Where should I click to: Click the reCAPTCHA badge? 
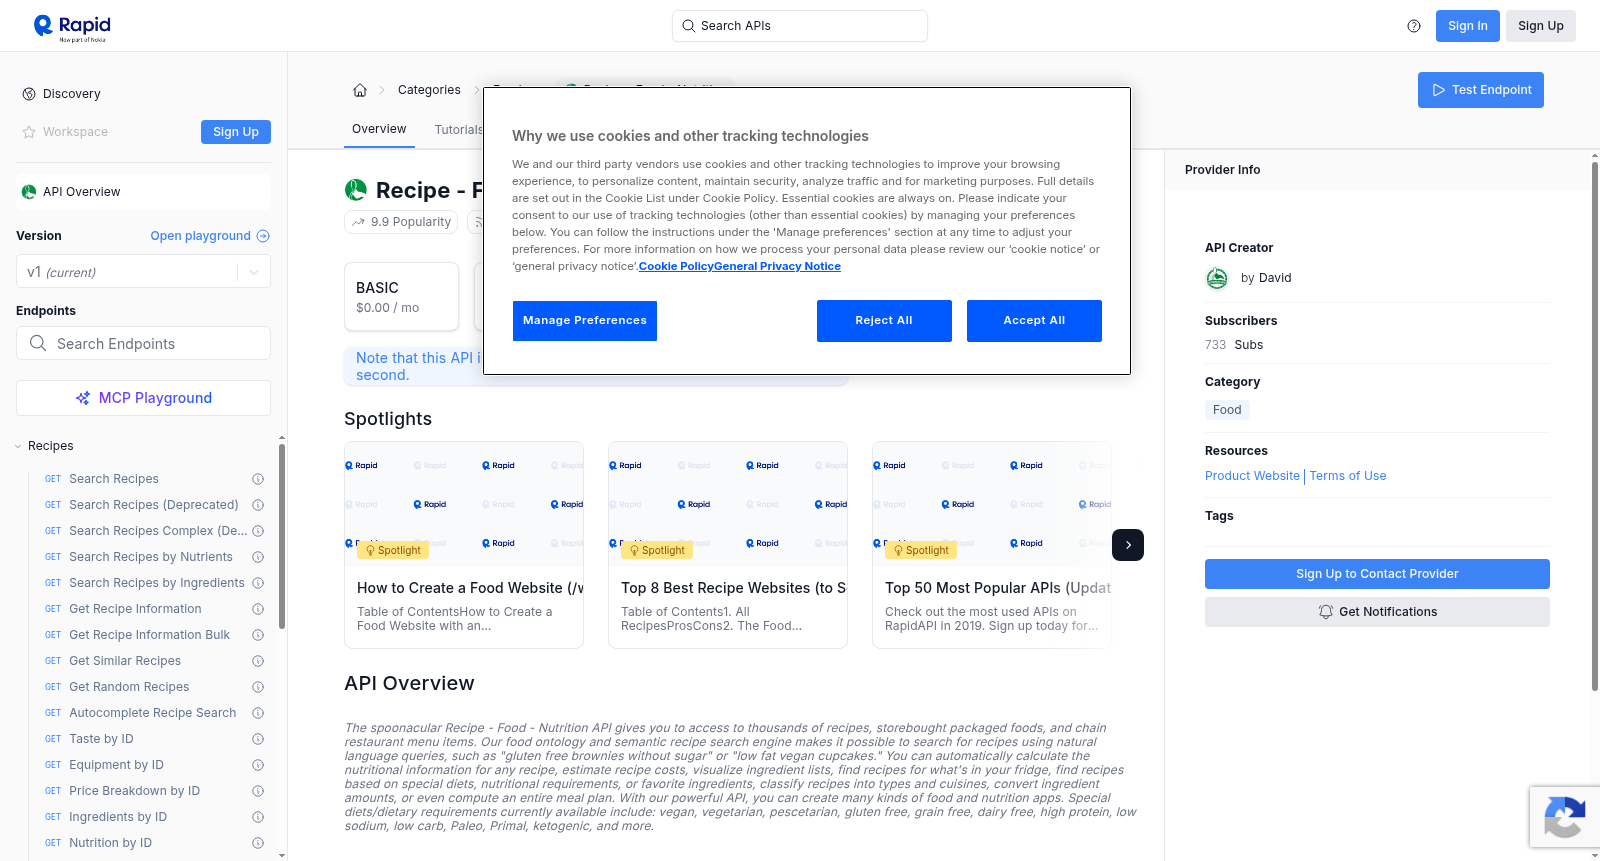1564,817
